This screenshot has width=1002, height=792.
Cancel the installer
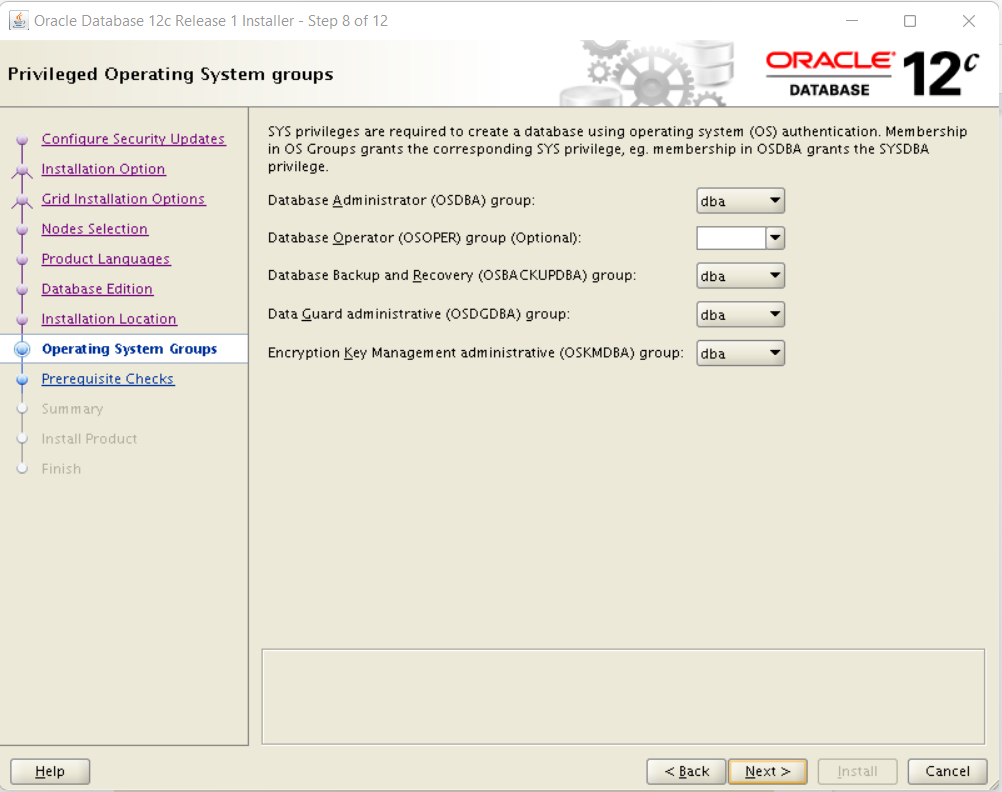947,772
